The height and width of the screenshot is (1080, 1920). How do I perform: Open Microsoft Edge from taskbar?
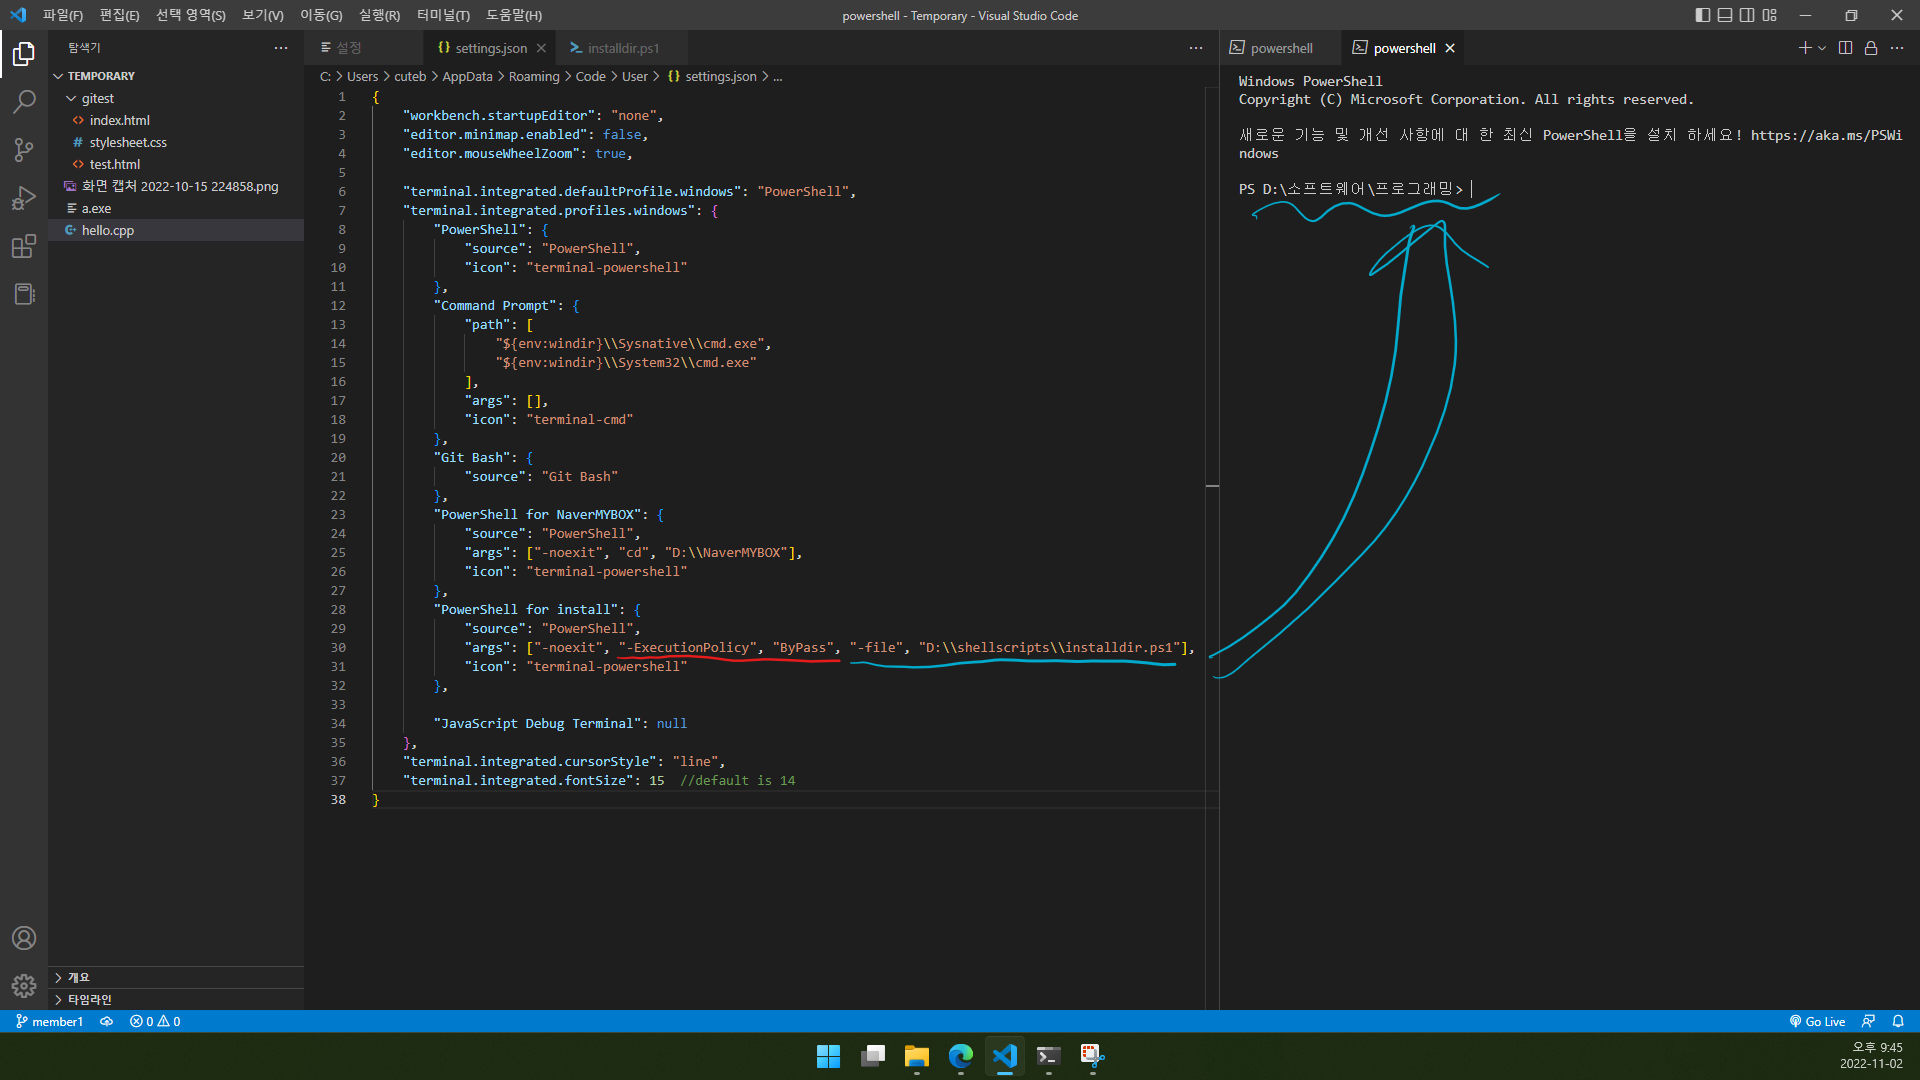(x=961, y=1056)
